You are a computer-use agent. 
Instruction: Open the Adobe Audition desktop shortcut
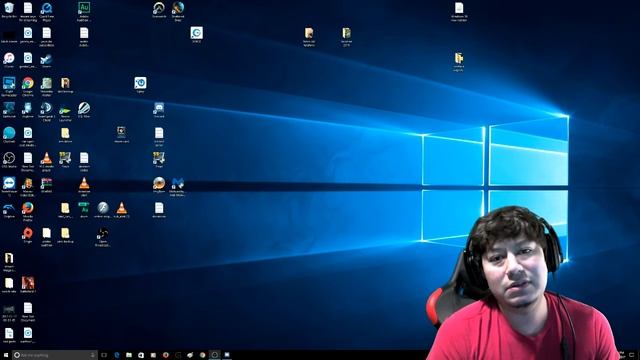(x=84, y=11)
